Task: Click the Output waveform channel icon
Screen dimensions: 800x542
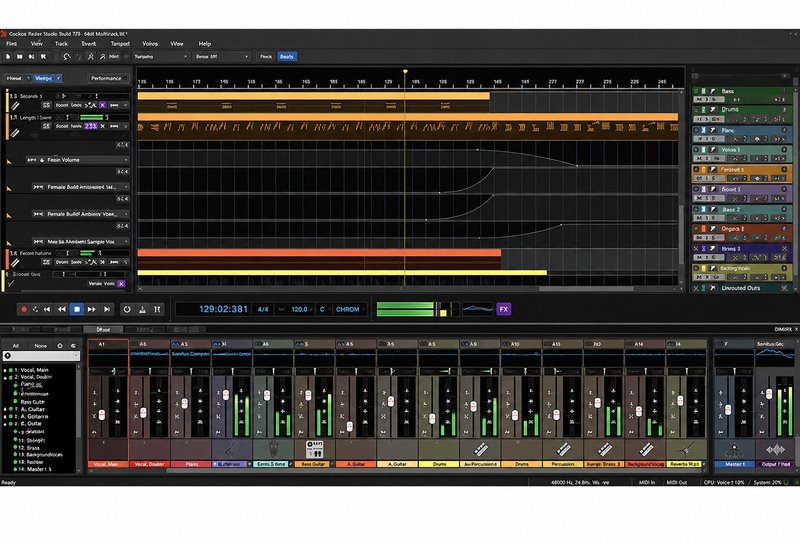Action: pos(776,451)
